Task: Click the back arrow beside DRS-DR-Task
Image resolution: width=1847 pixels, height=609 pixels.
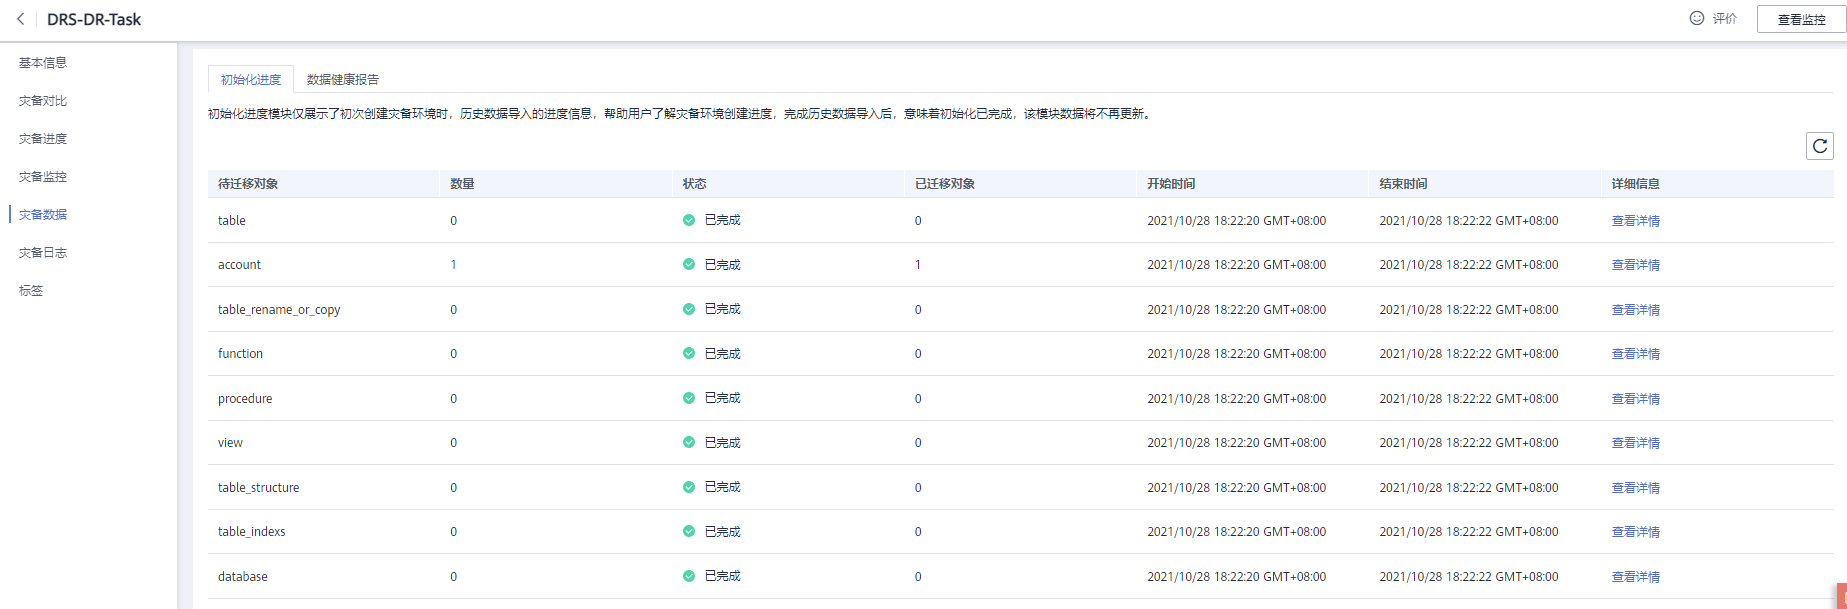Action: pyautogui.click(x=20, y=19)
